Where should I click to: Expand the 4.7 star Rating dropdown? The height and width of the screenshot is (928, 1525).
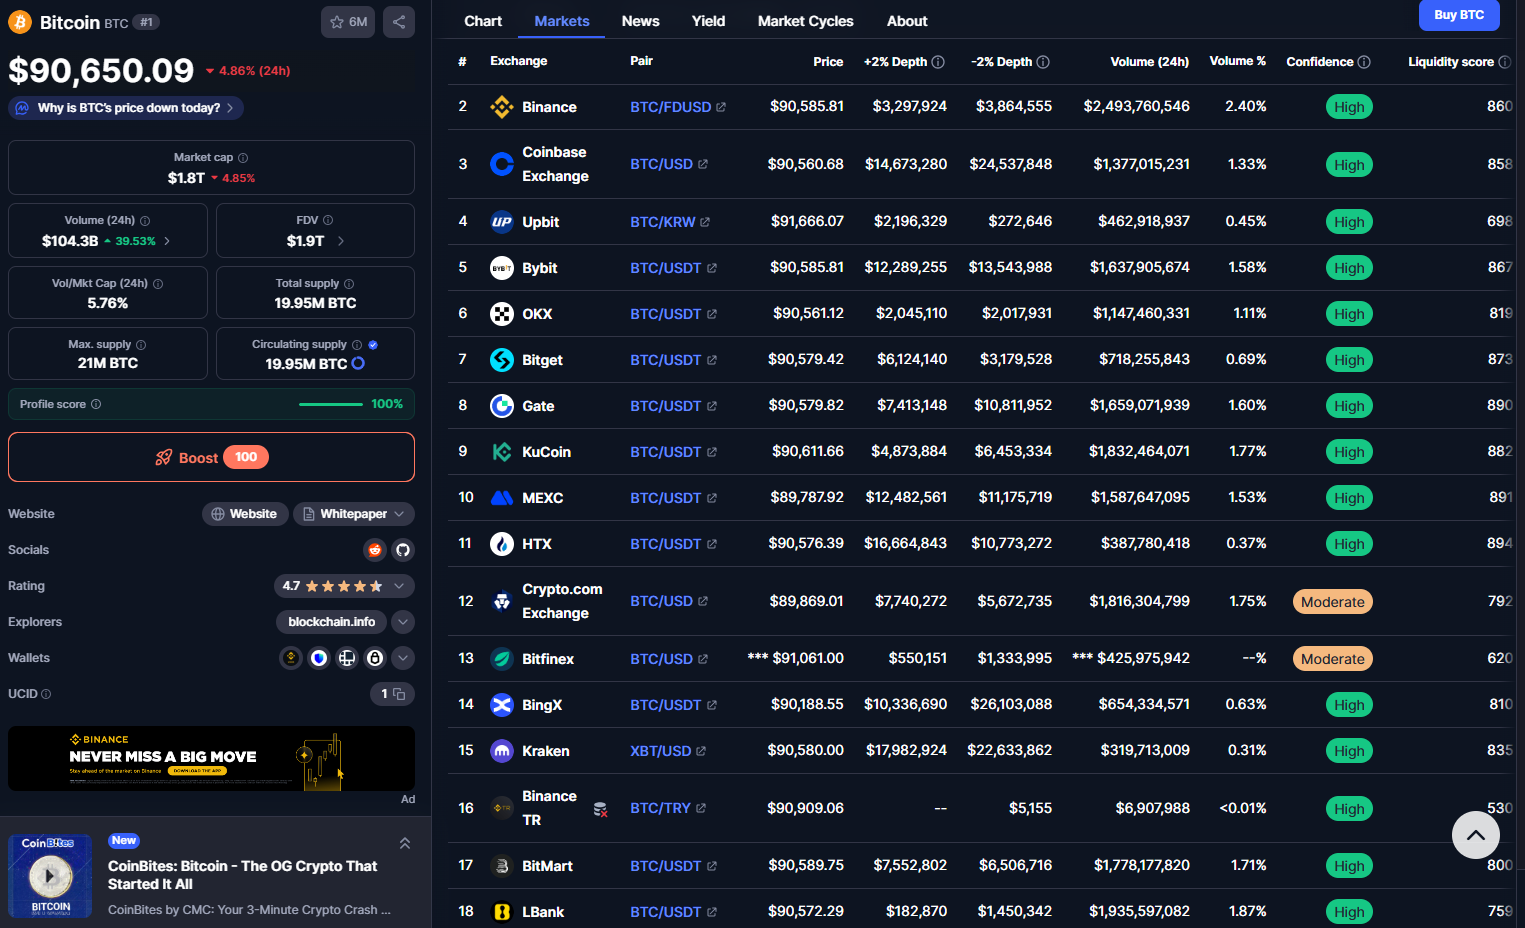click(399, 586)
